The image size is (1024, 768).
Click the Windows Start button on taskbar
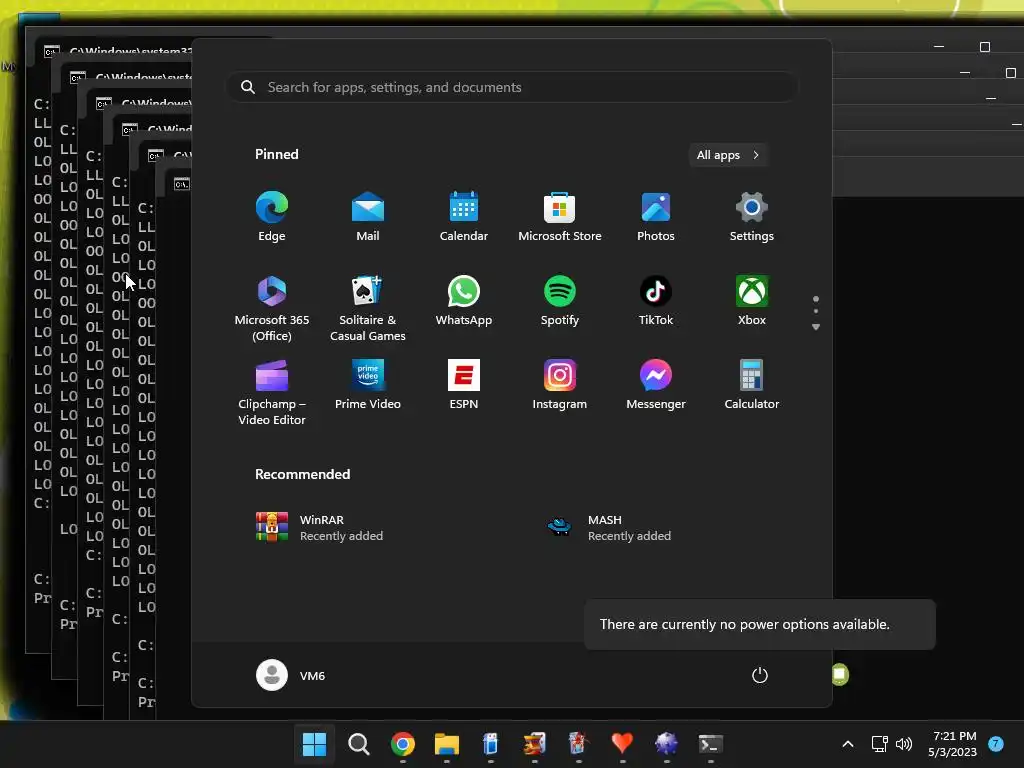tap(314, 744)
